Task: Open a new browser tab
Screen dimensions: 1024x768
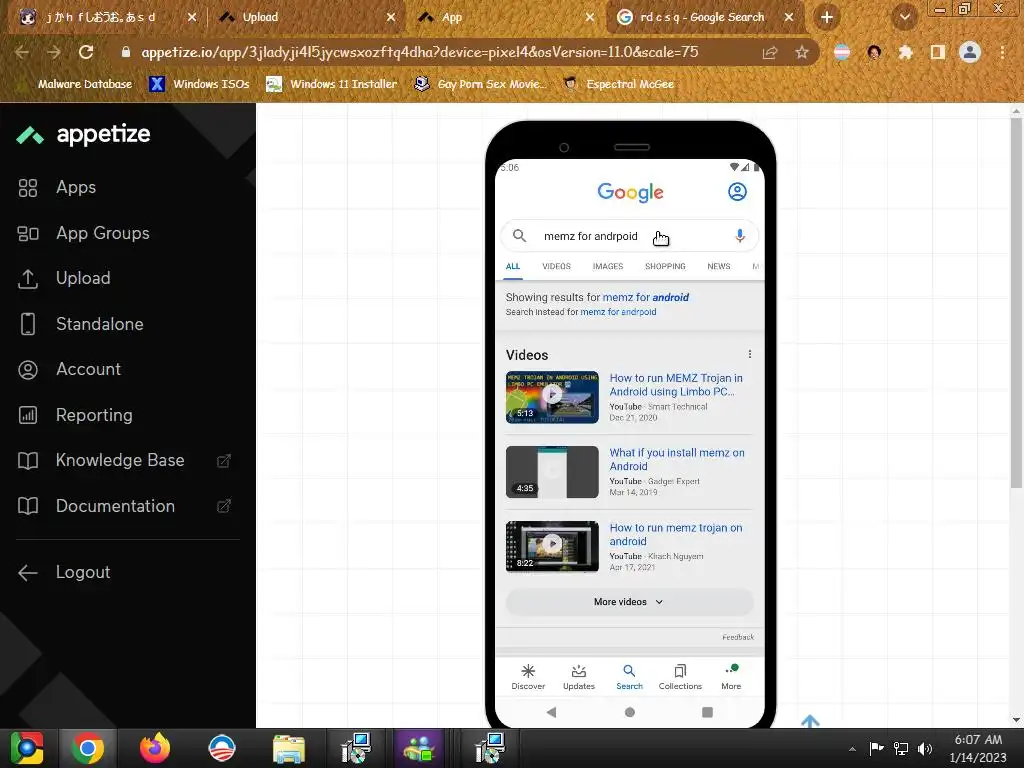Action: pyautogui.click(x=827, y=18)
